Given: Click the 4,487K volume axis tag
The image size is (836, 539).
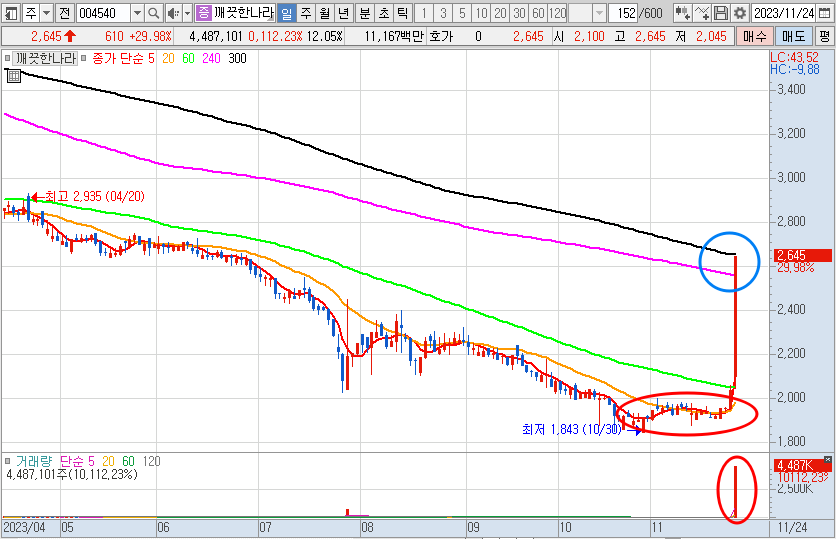Looking at the screenshot, I should tap(802, 465).
